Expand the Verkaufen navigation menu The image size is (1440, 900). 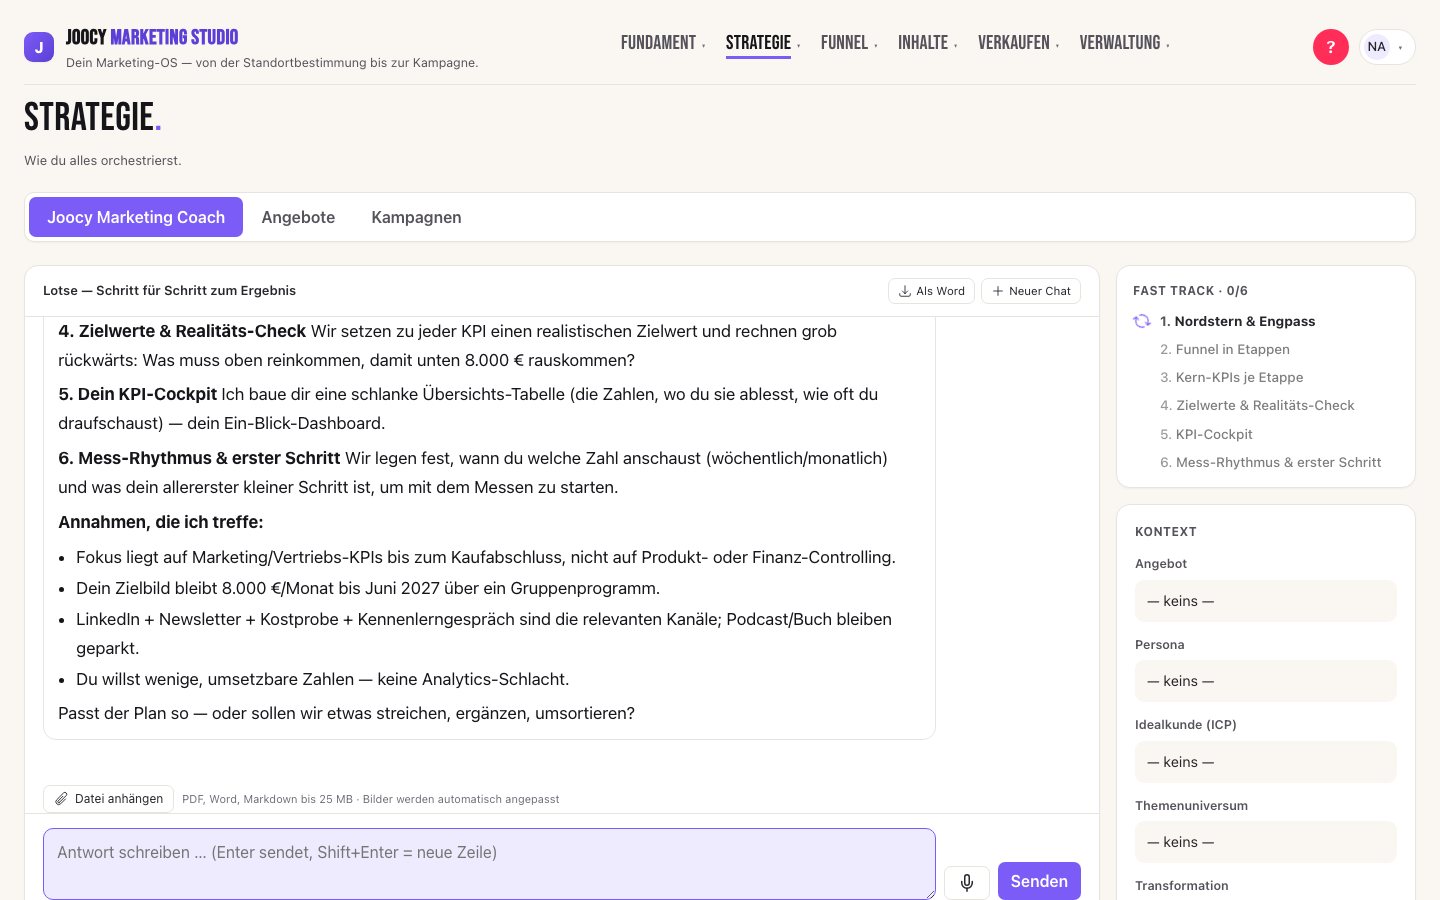[x=1018, y=43]
